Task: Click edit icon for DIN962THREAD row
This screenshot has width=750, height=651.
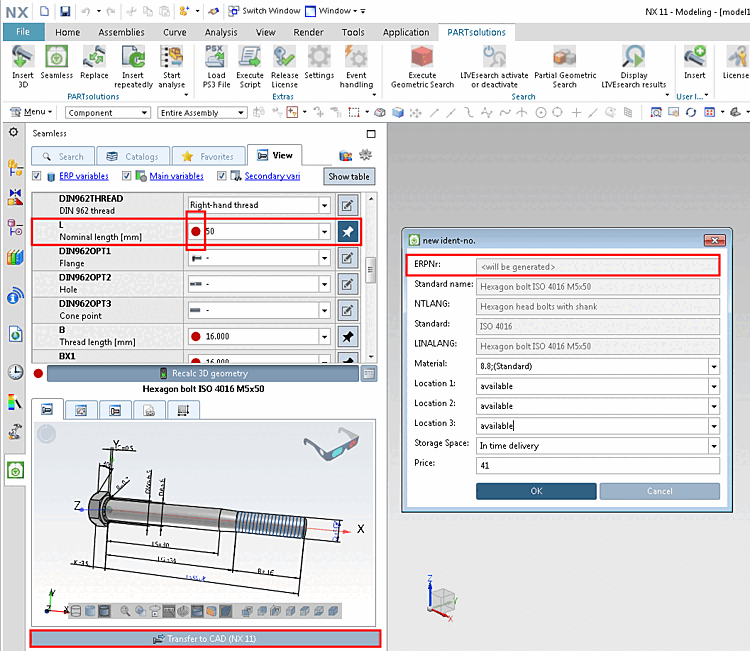Action: (x=346, y=205)
